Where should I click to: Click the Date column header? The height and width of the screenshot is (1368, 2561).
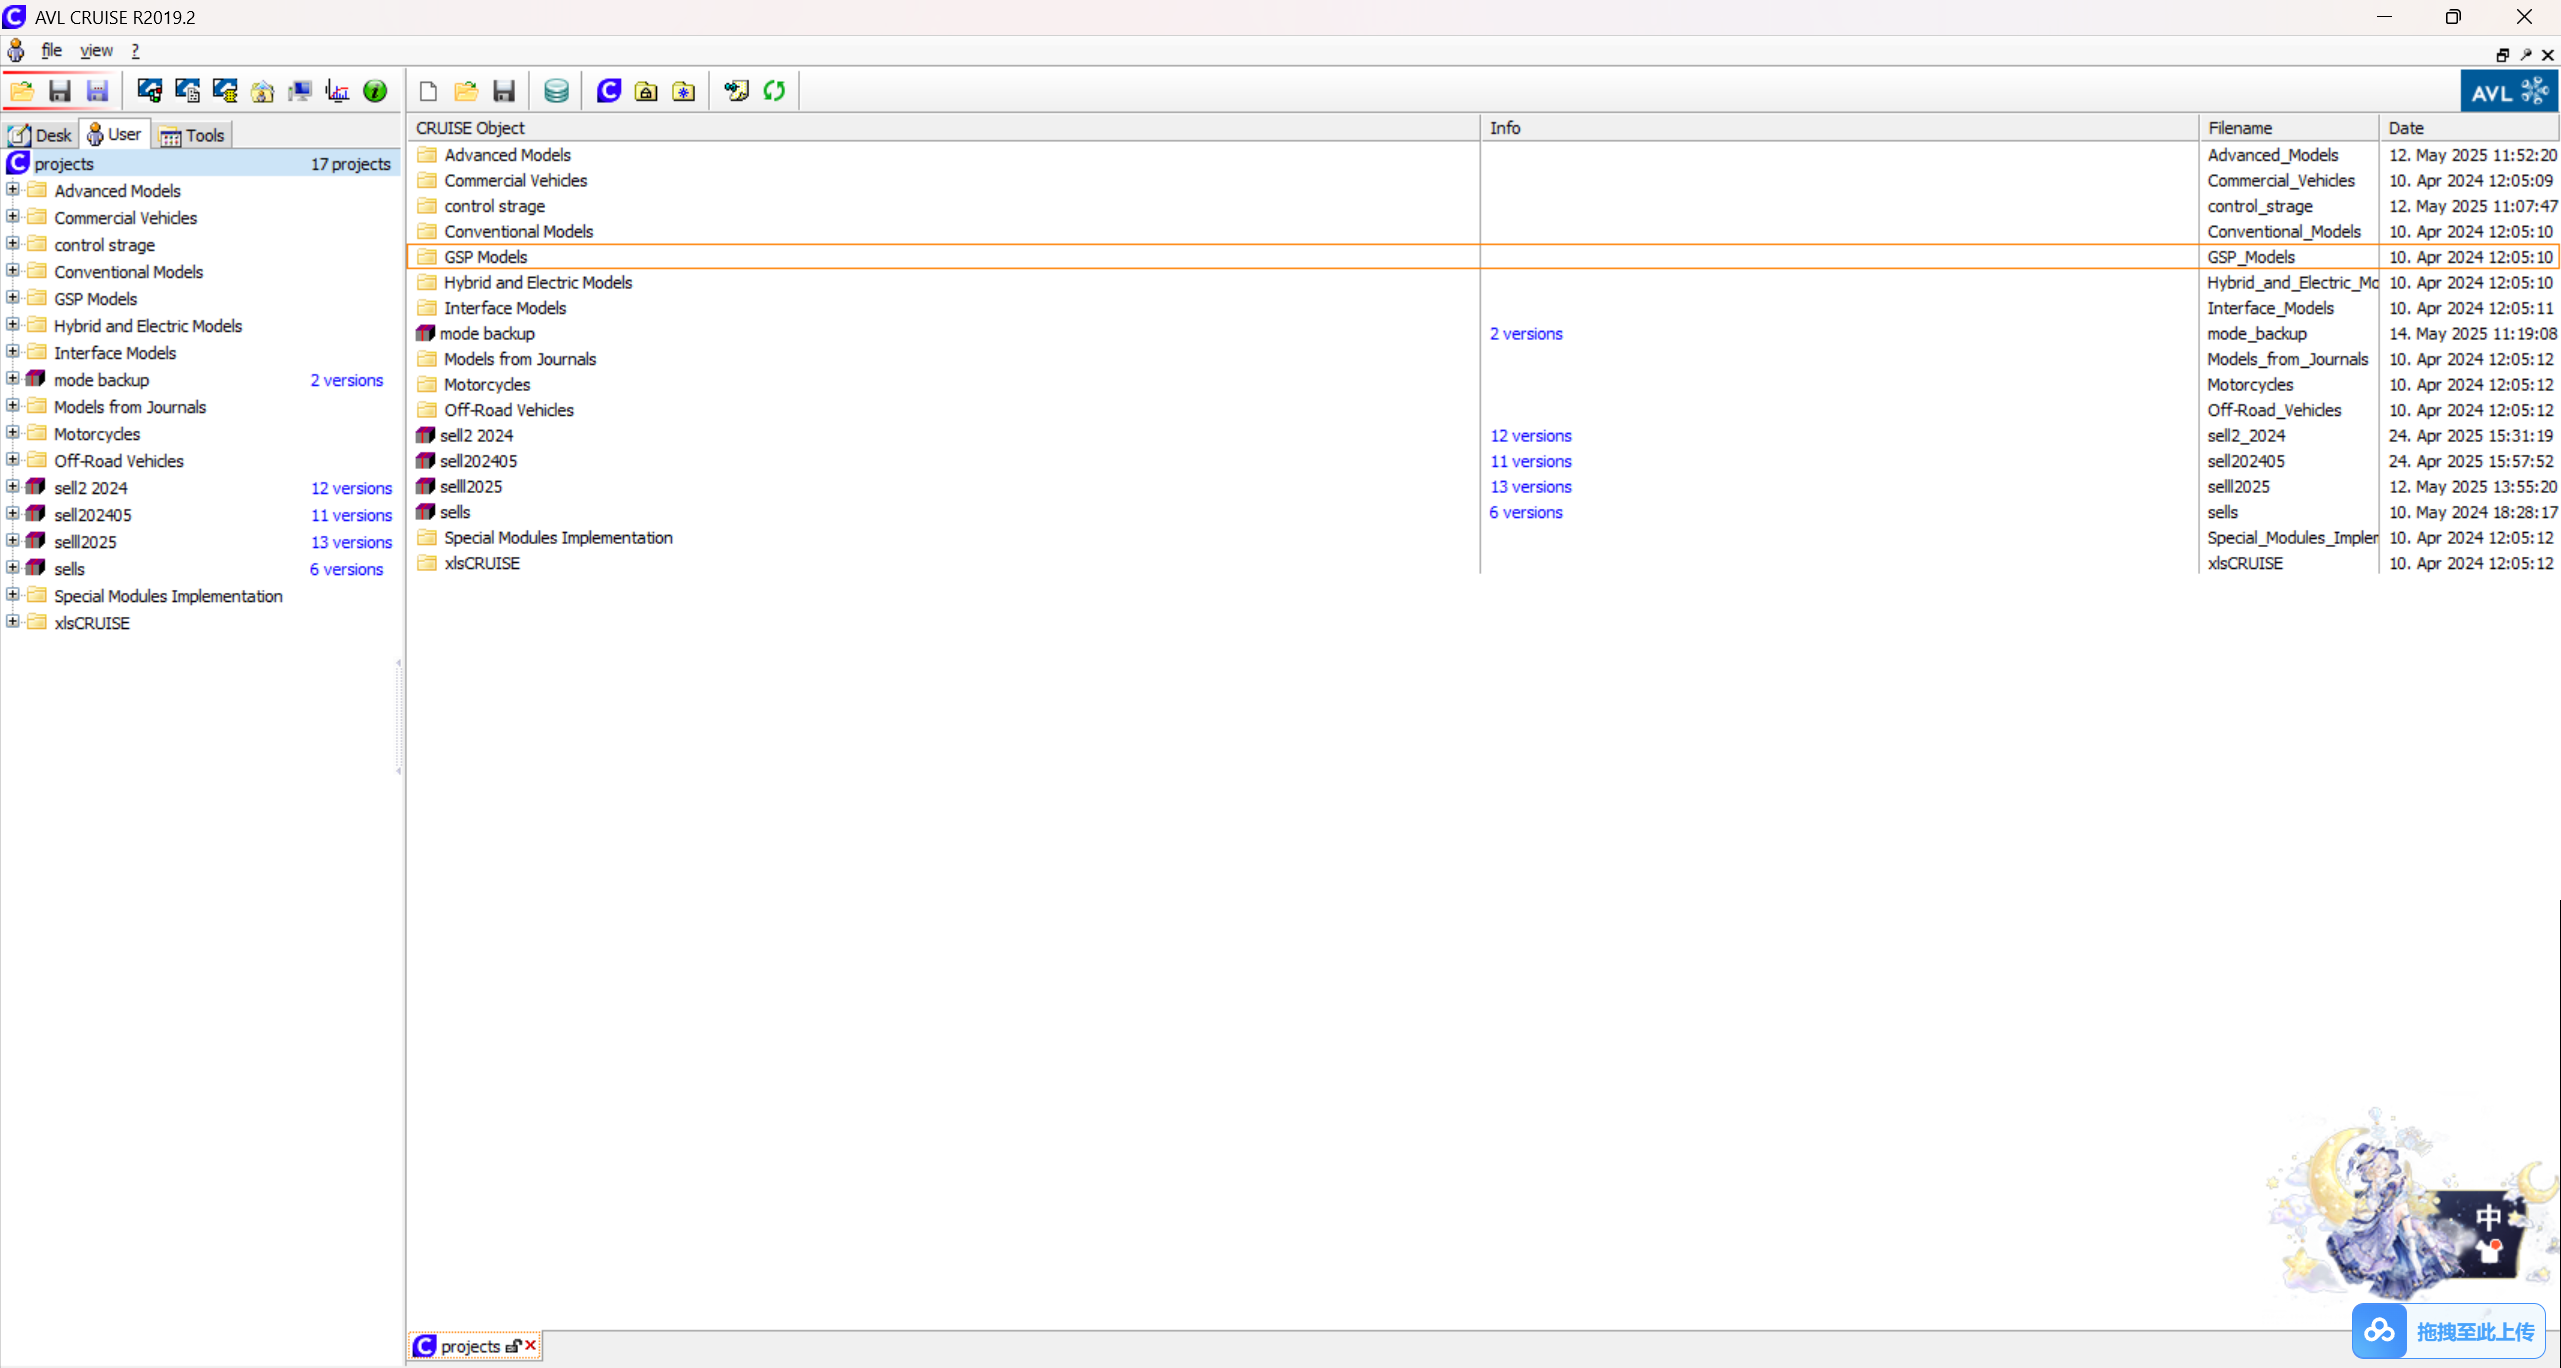2405,128
